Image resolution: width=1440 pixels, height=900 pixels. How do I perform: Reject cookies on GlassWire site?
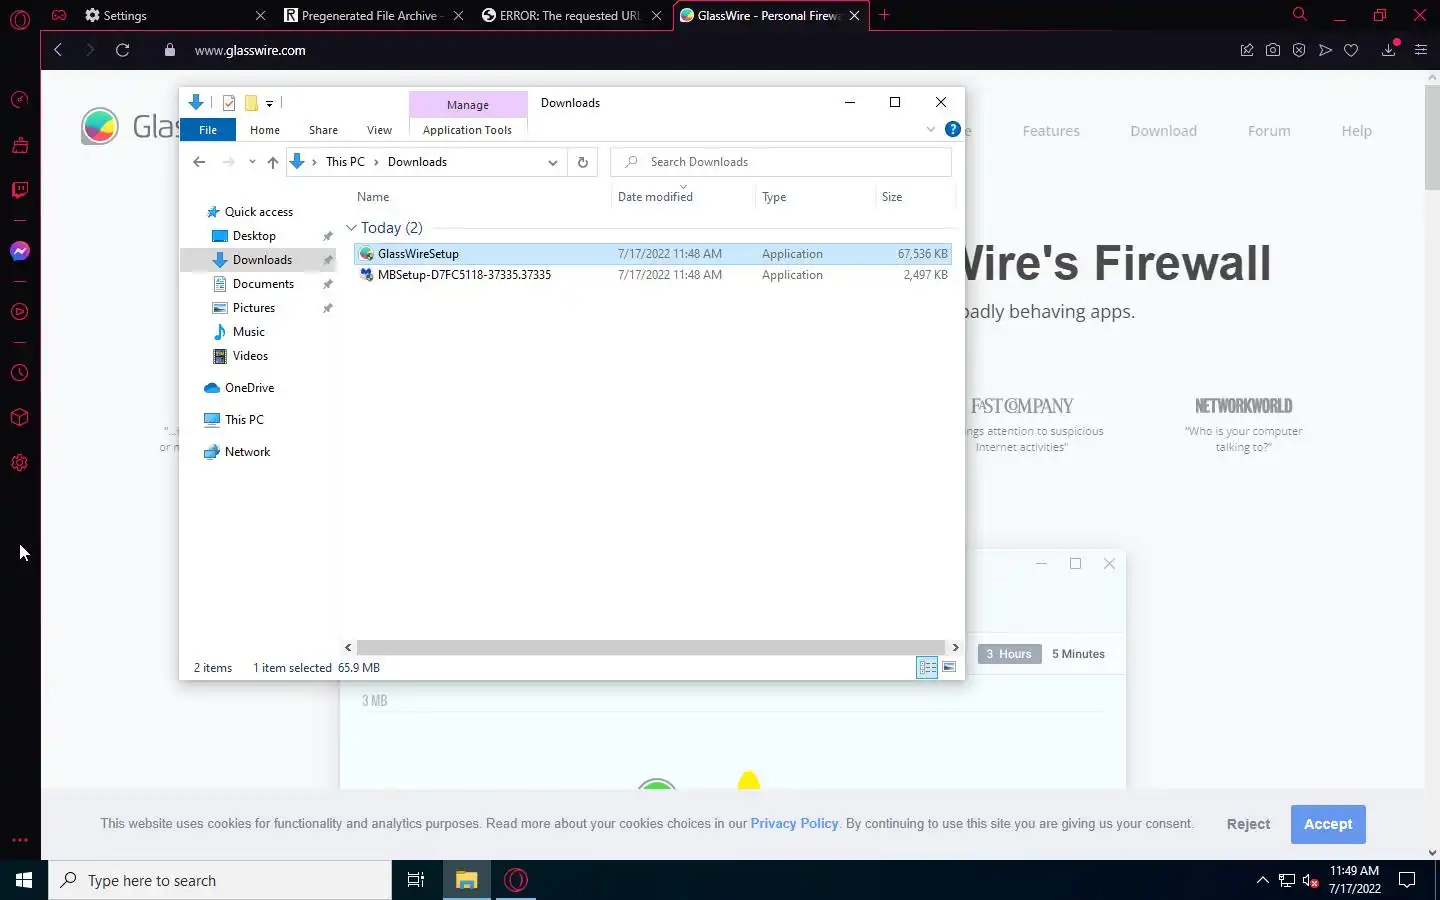coord(1248,824)
